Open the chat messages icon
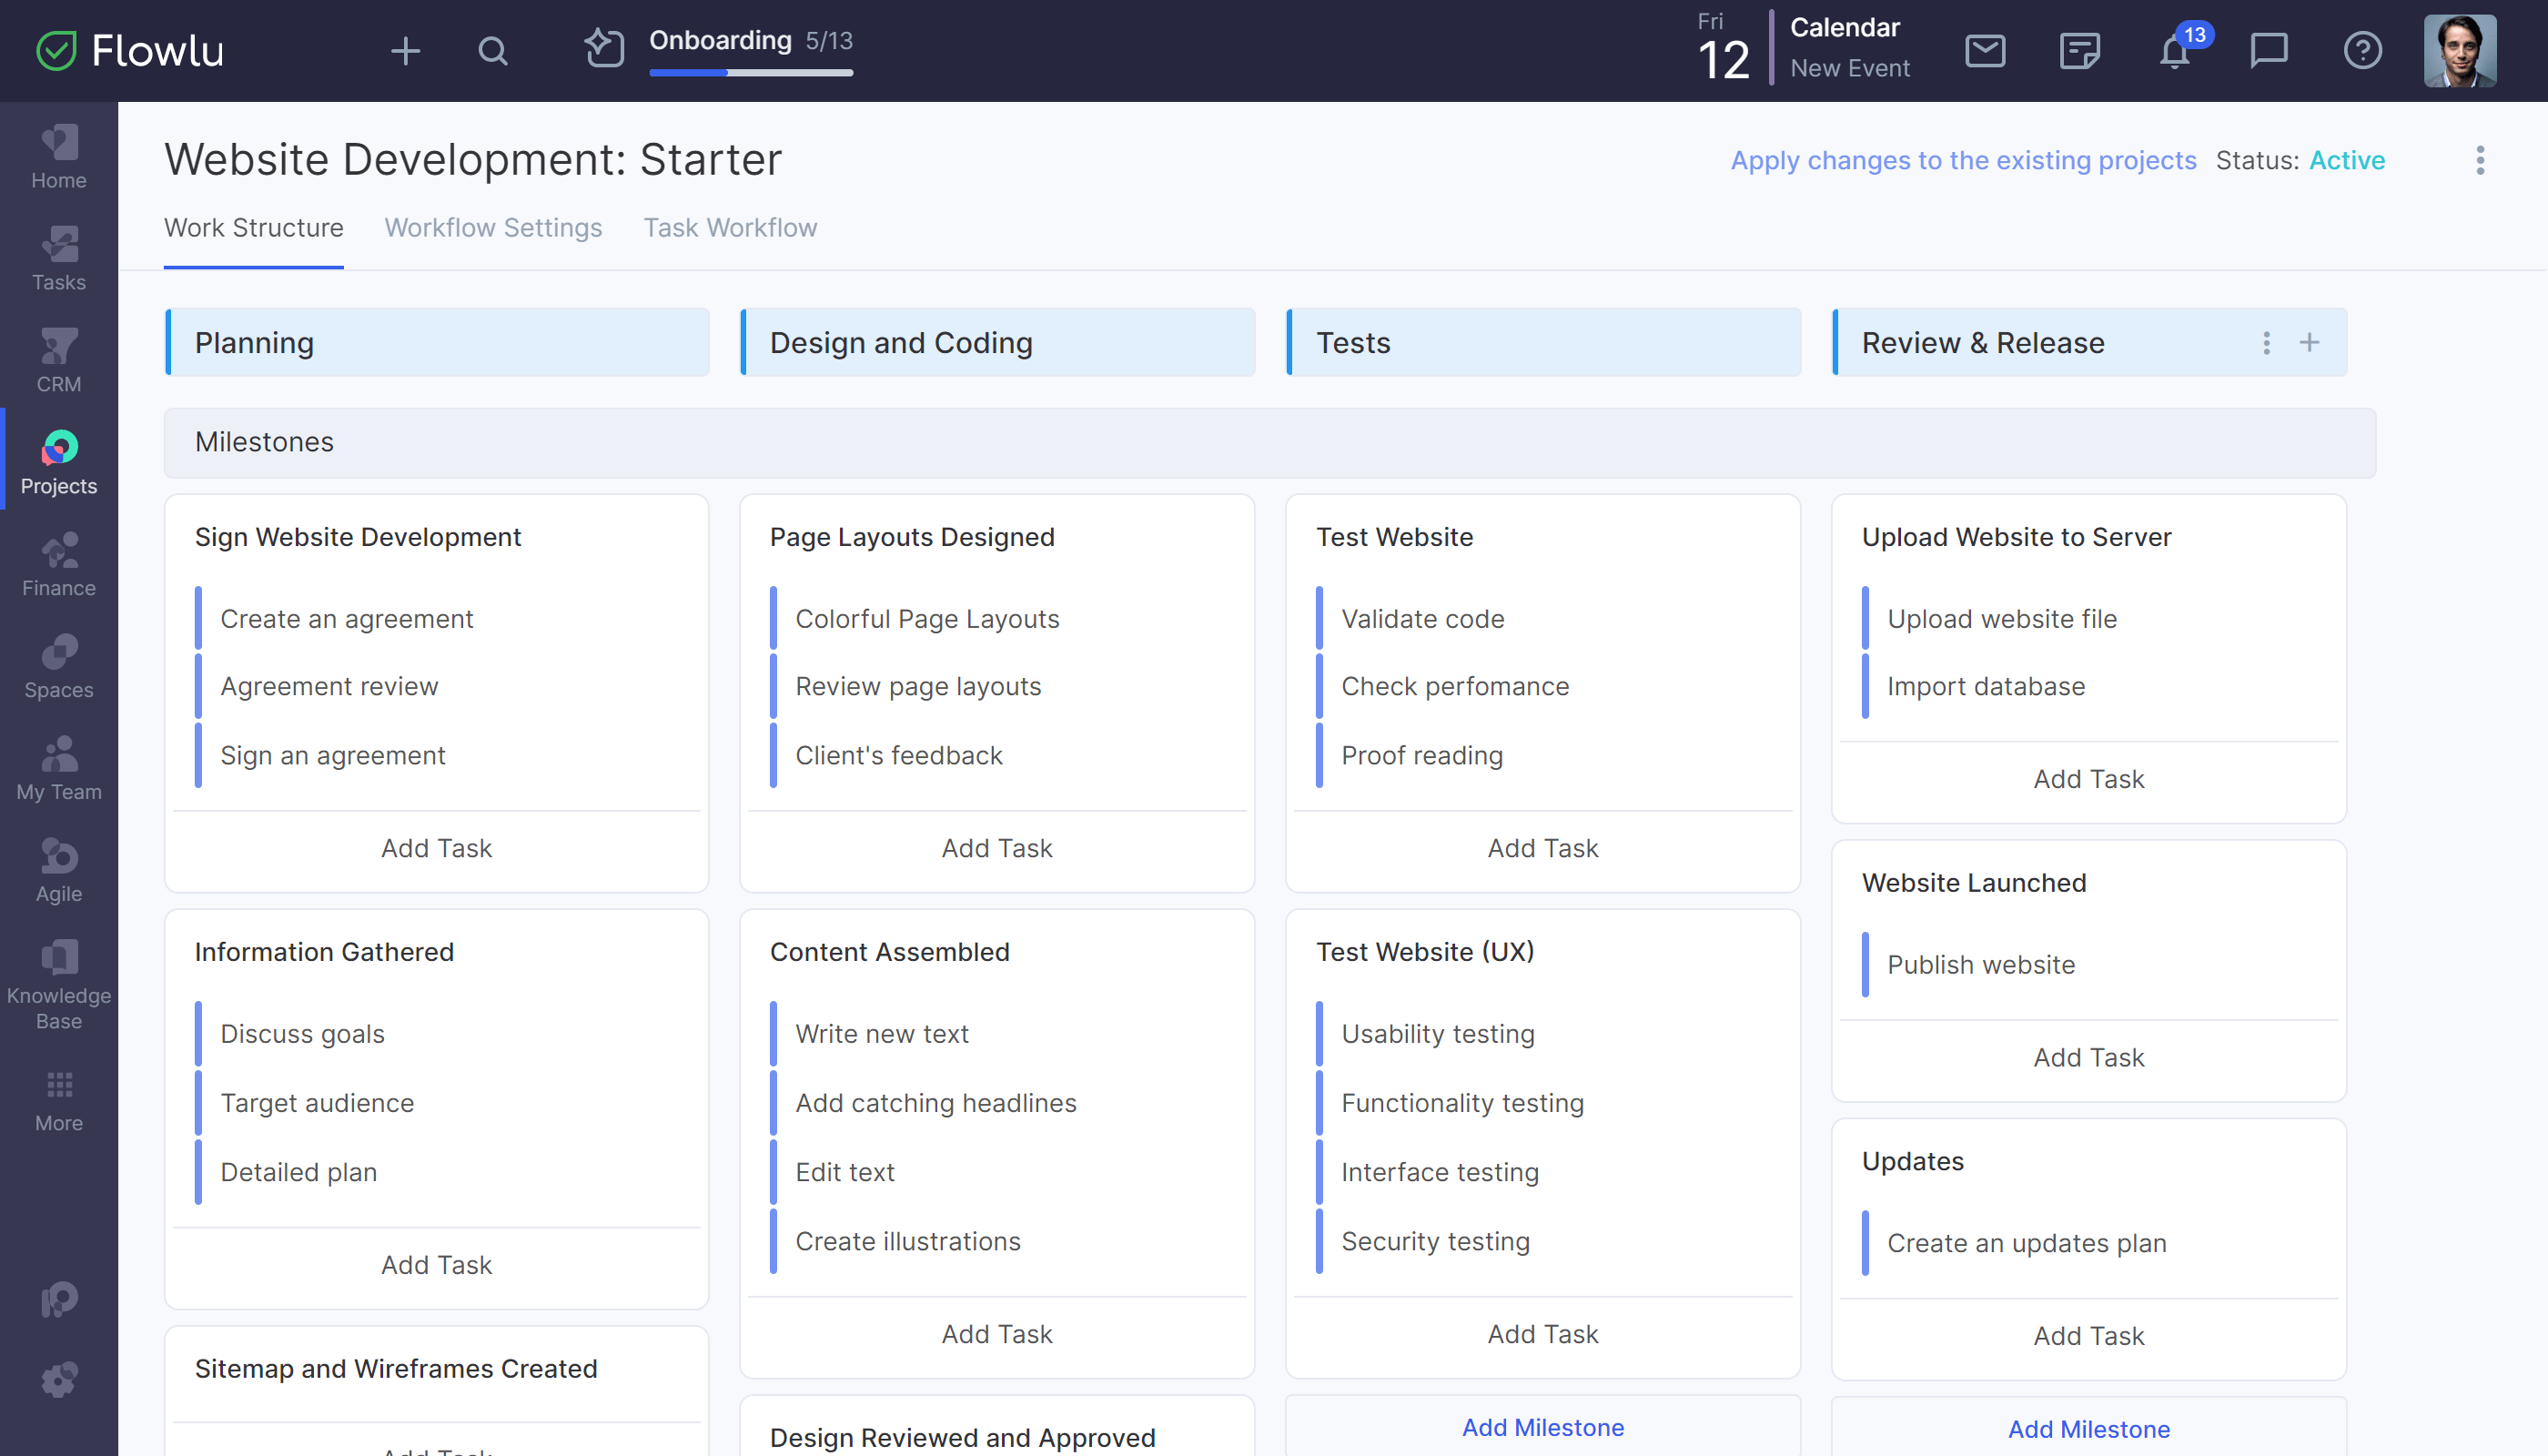 pos(2268,50)
